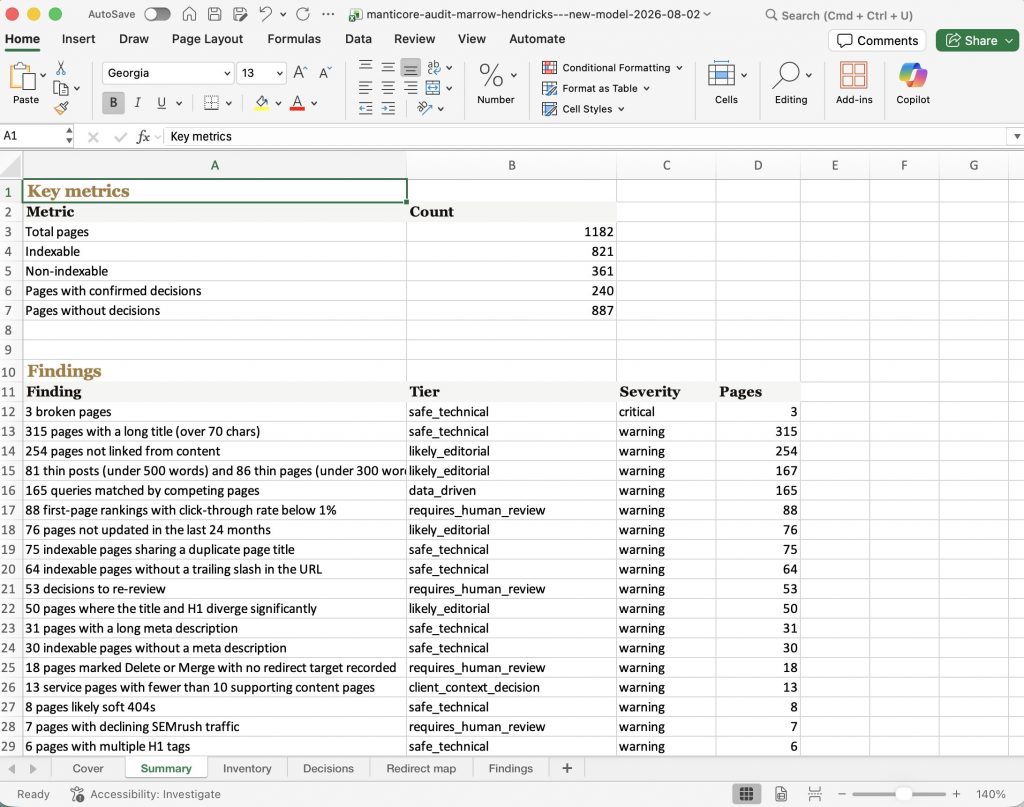
Task: Click the Decrease Font Size icon
Action: tap(325, 72)
